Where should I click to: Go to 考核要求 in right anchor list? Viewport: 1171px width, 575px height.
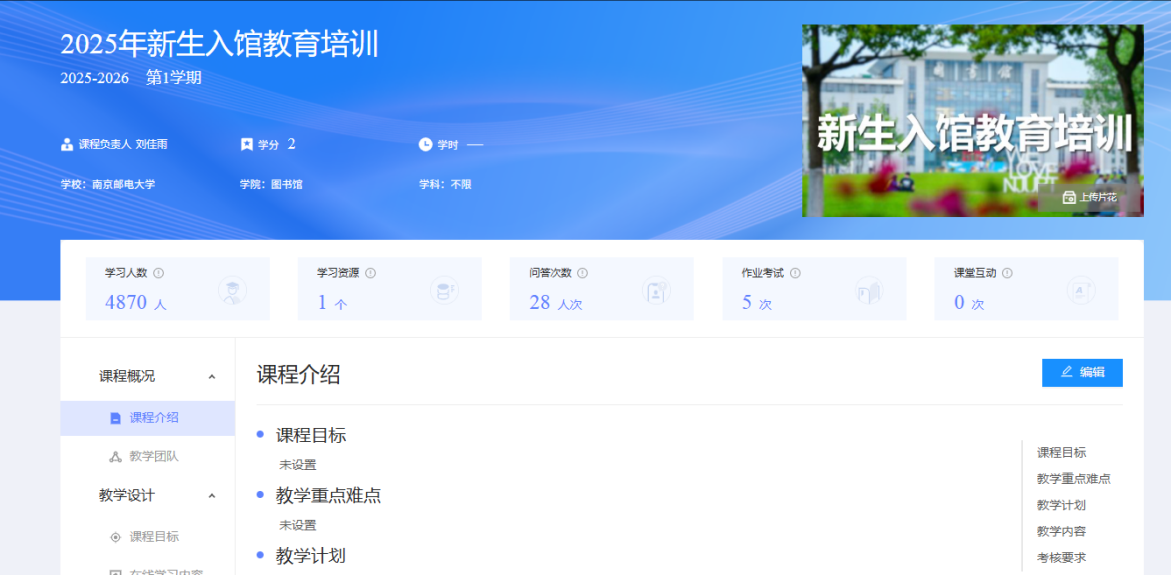tap(1061, 558)
